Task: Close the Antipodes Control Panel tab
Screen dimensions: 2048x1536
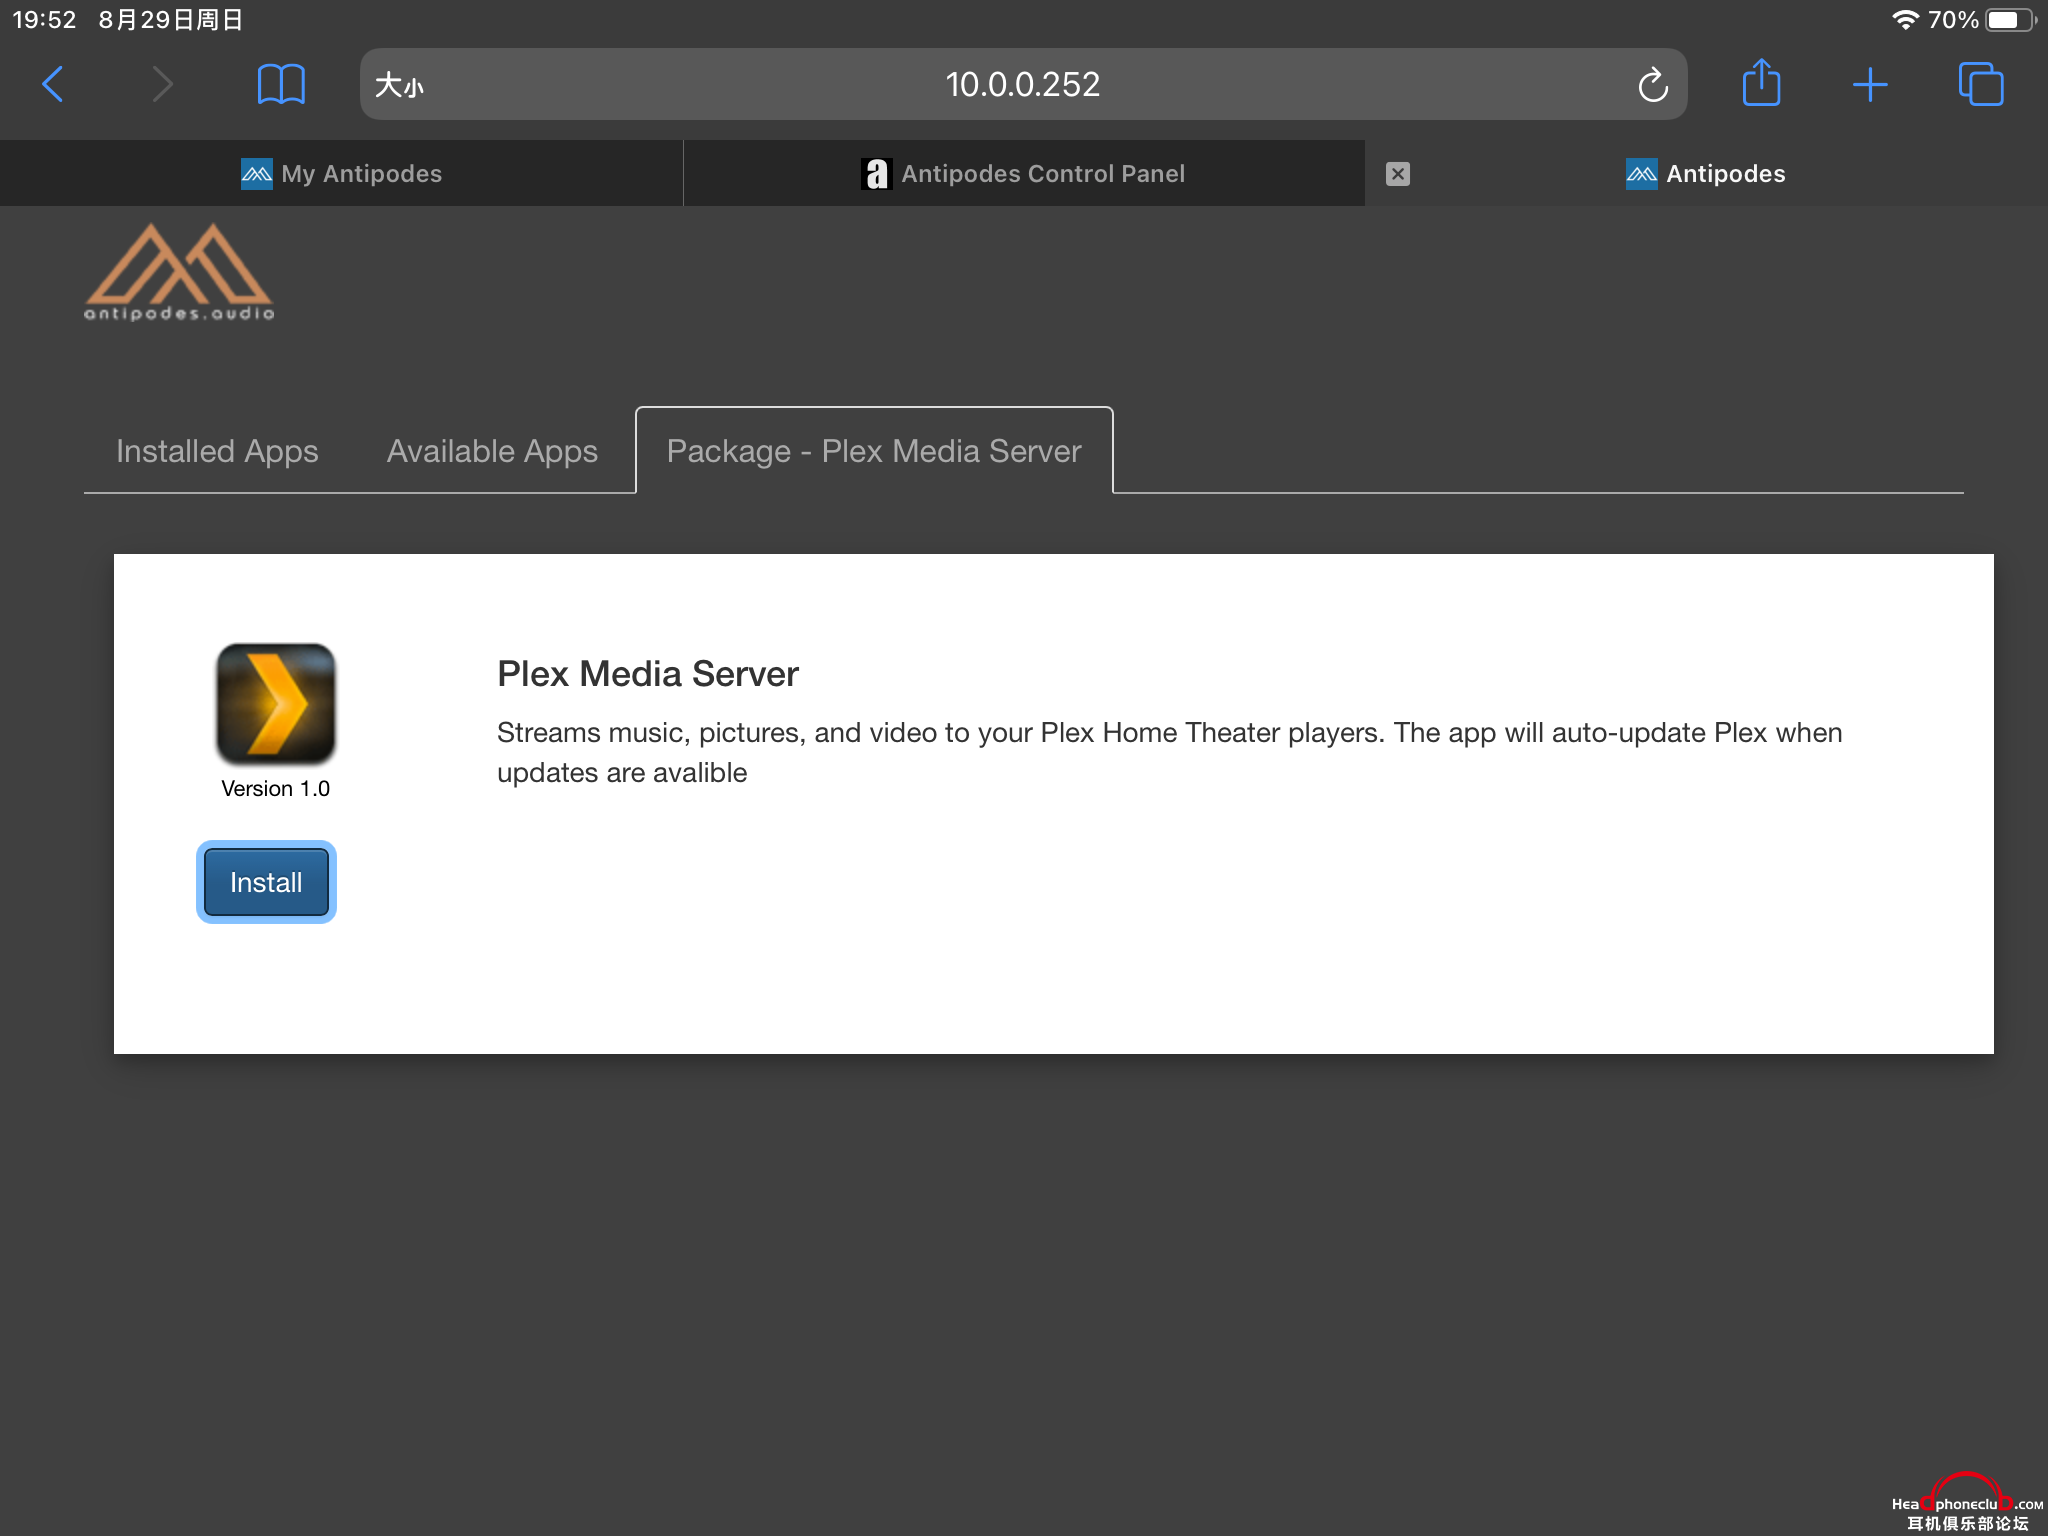Action: pyautogui.click(x=1398, y=173)
